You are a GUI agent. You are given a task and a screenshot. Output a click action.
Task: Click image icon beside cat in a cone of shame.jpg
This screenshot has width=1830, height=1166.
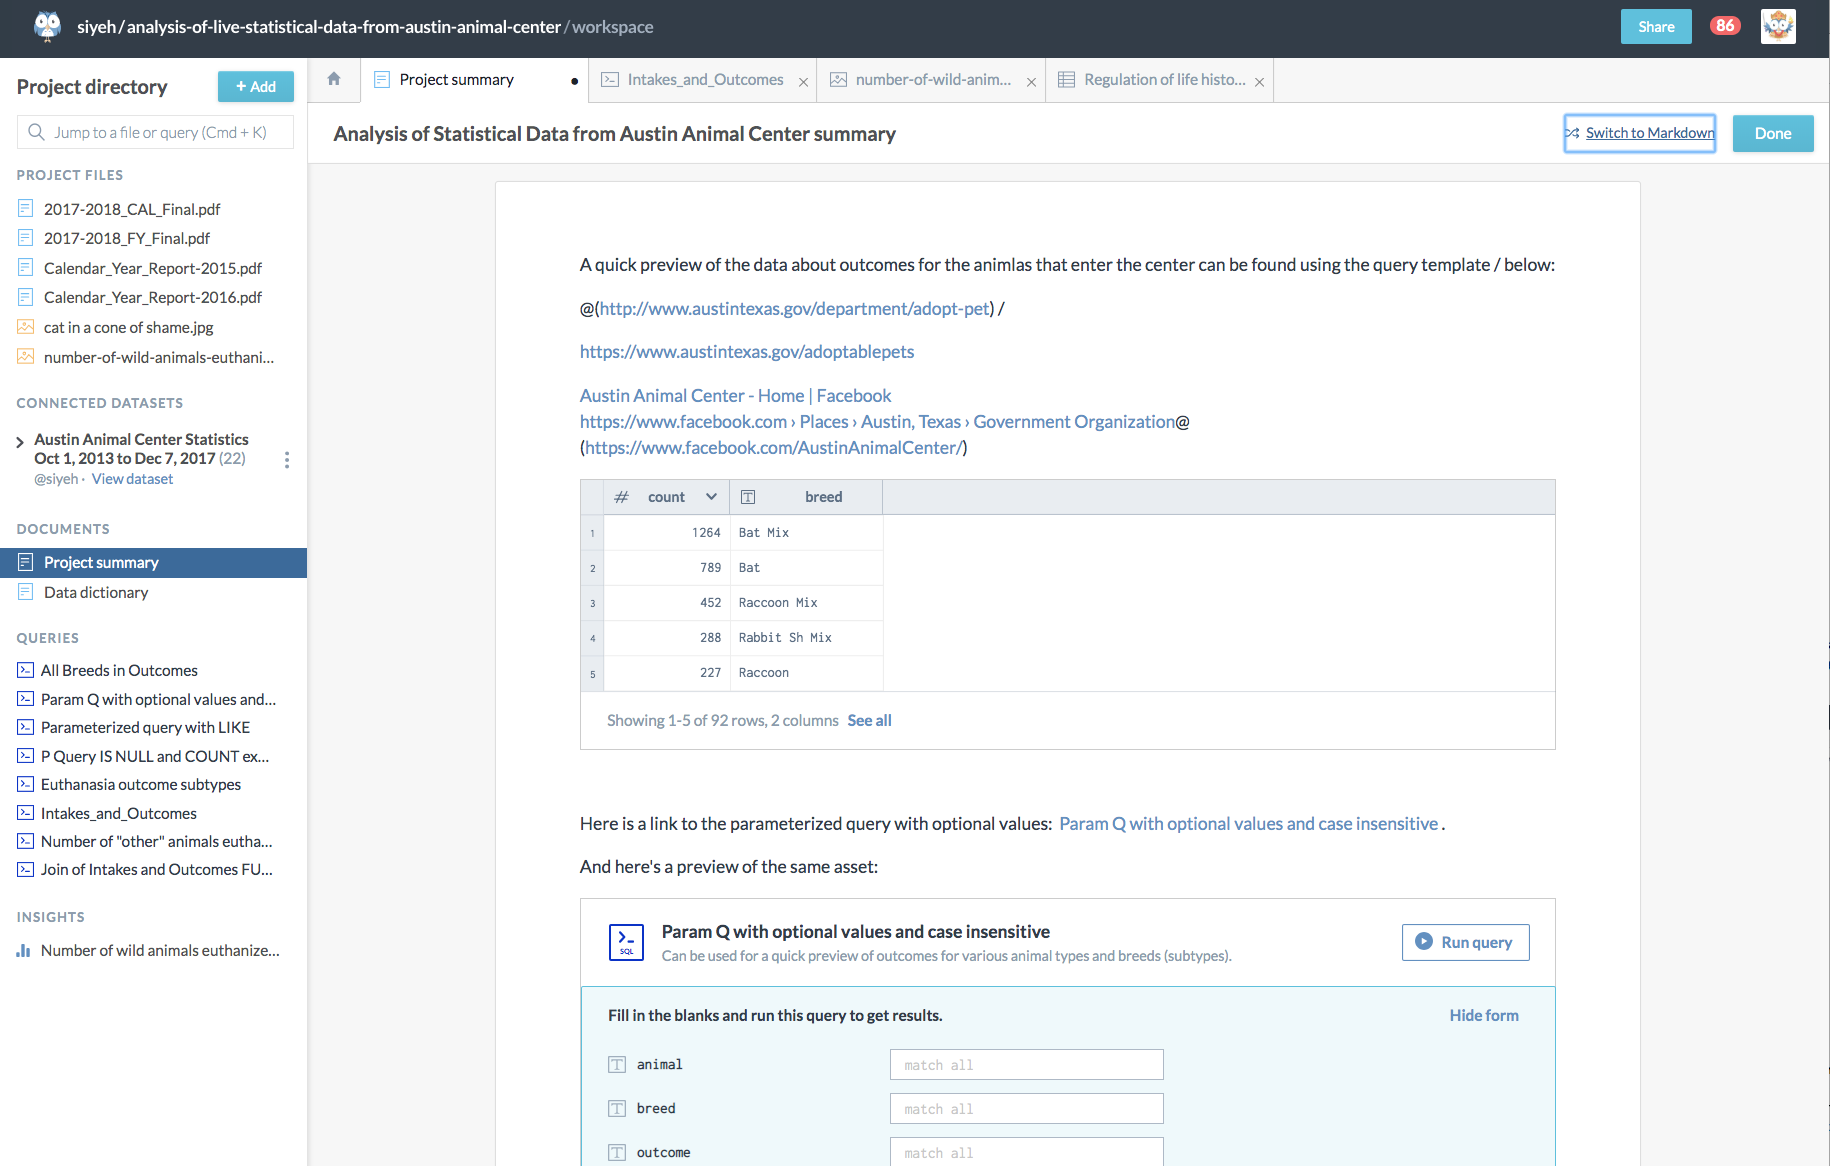tap(26, 327)
